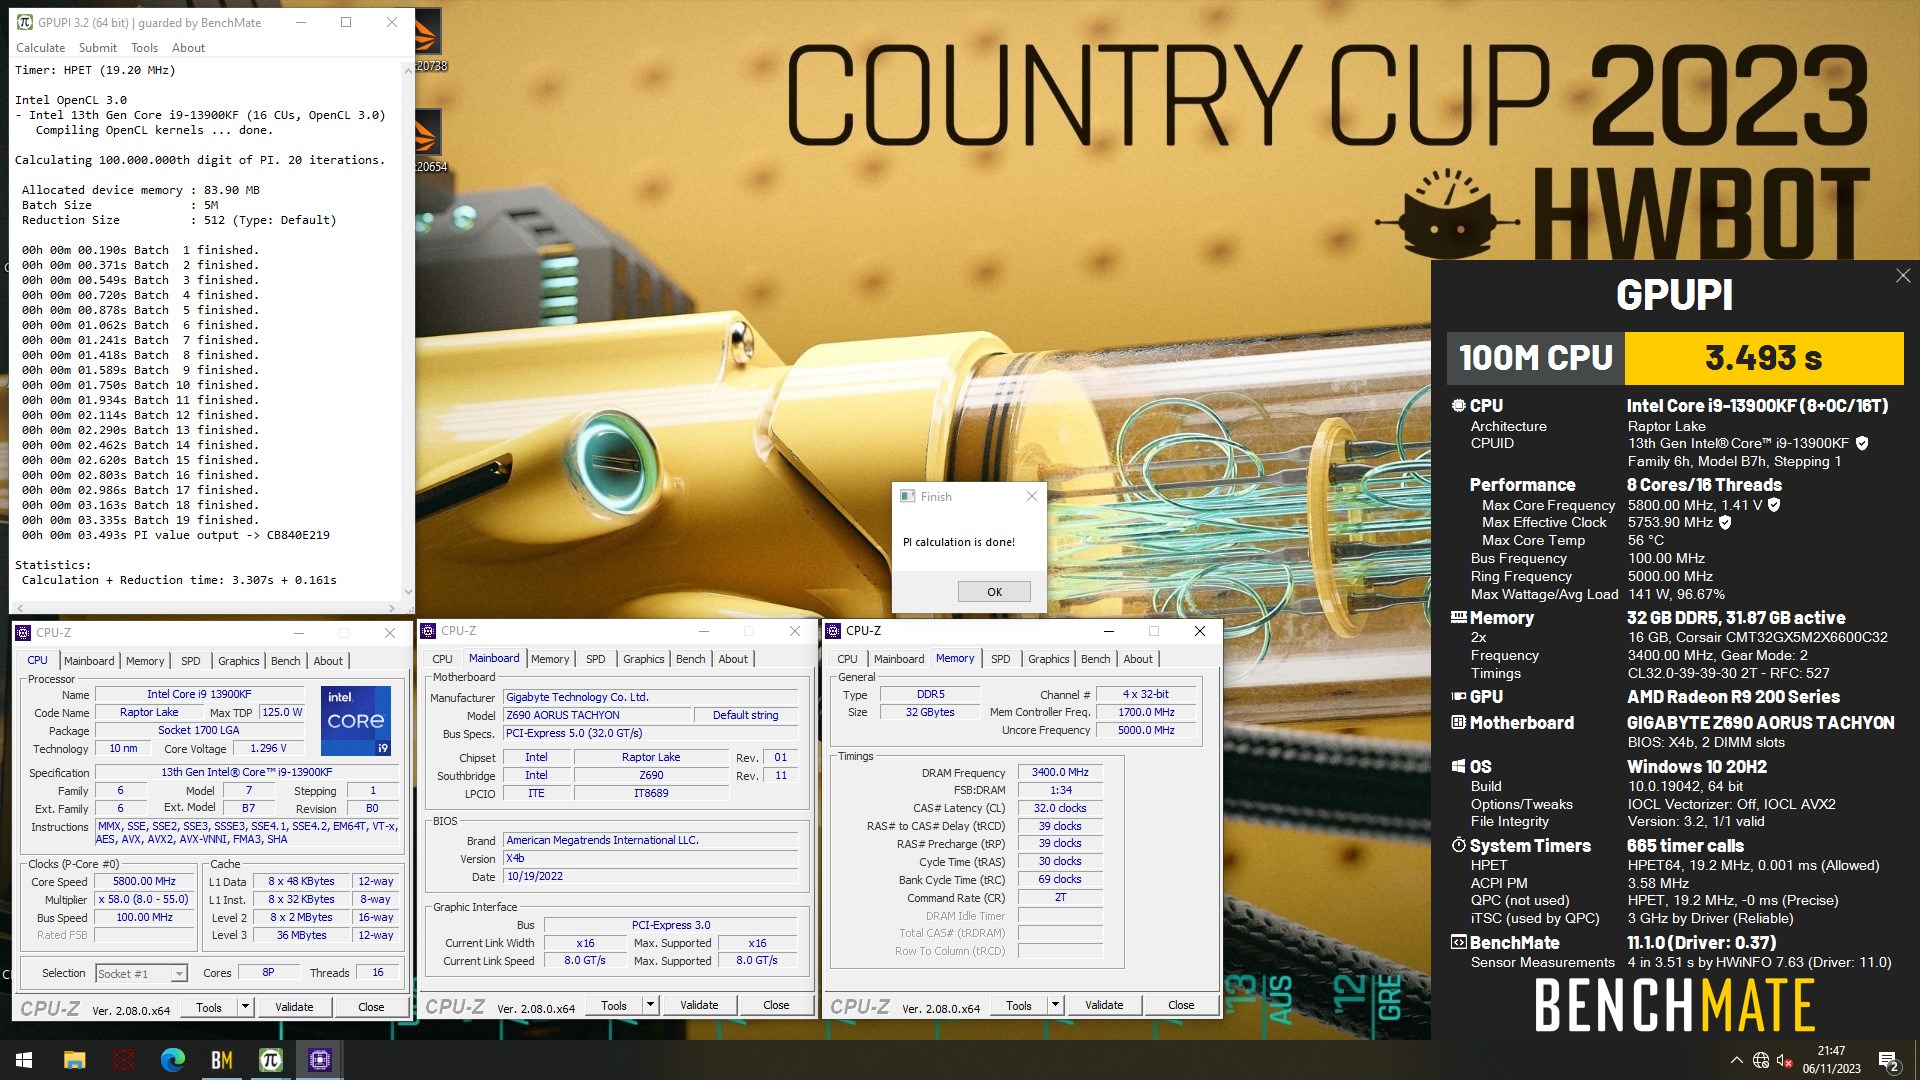Image resolution: width=1920 pixels, height=1080 pixels.
Task: Select Memory tab in Mainboard CPU-Z window
Action: (550, 659)
